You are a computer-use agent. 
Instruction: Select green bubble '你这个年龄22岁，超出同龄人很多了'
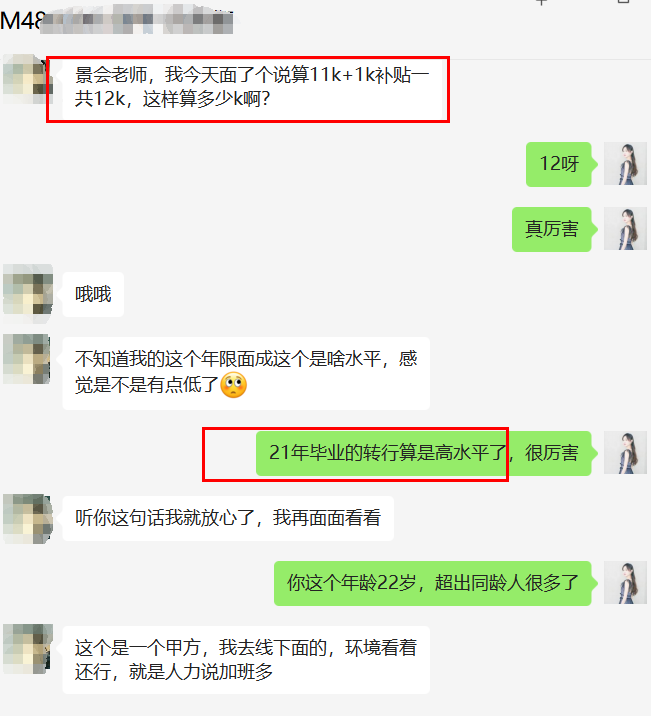pos(433,583)
